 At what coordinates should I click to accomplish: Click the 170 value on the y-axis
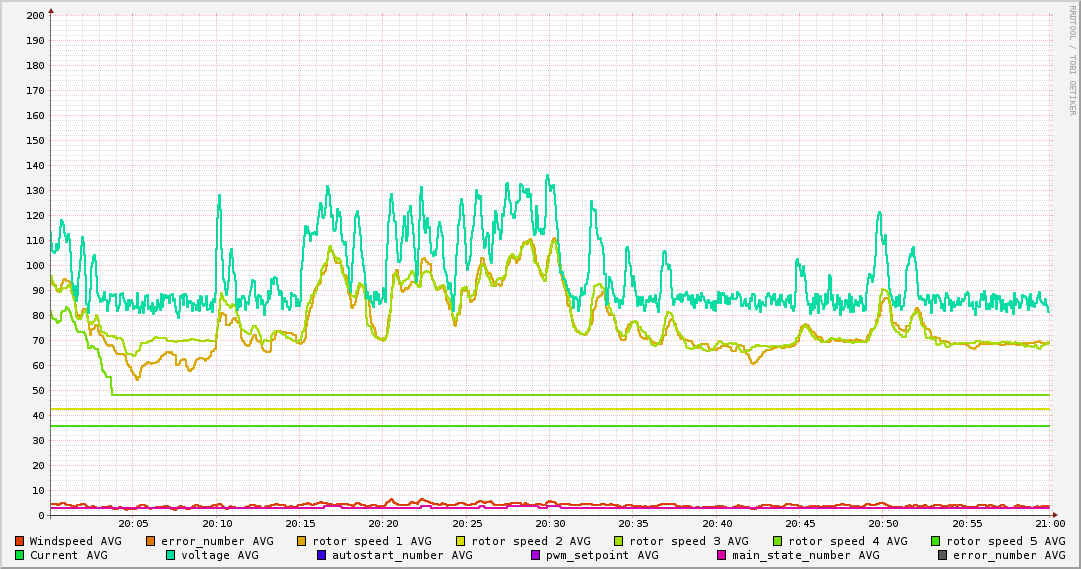click(x=35, y=90)
